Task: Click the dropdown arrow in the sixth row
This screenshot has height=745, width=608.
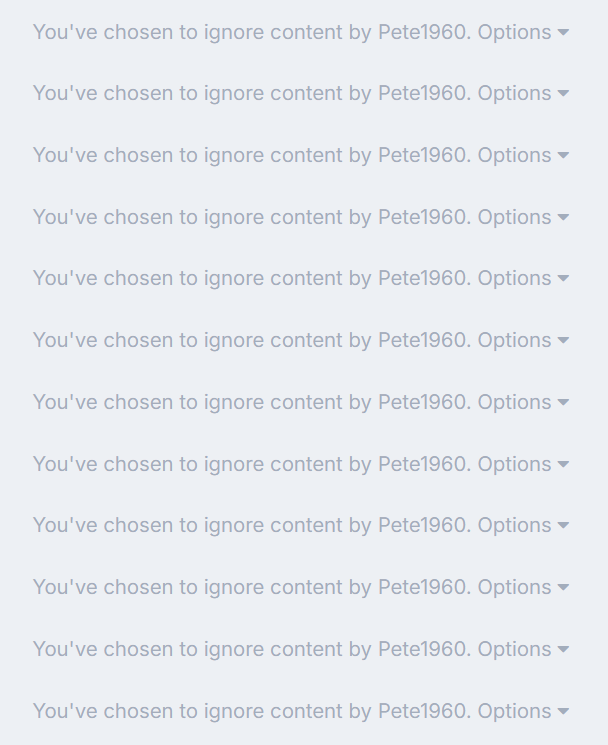Action: 563,341
